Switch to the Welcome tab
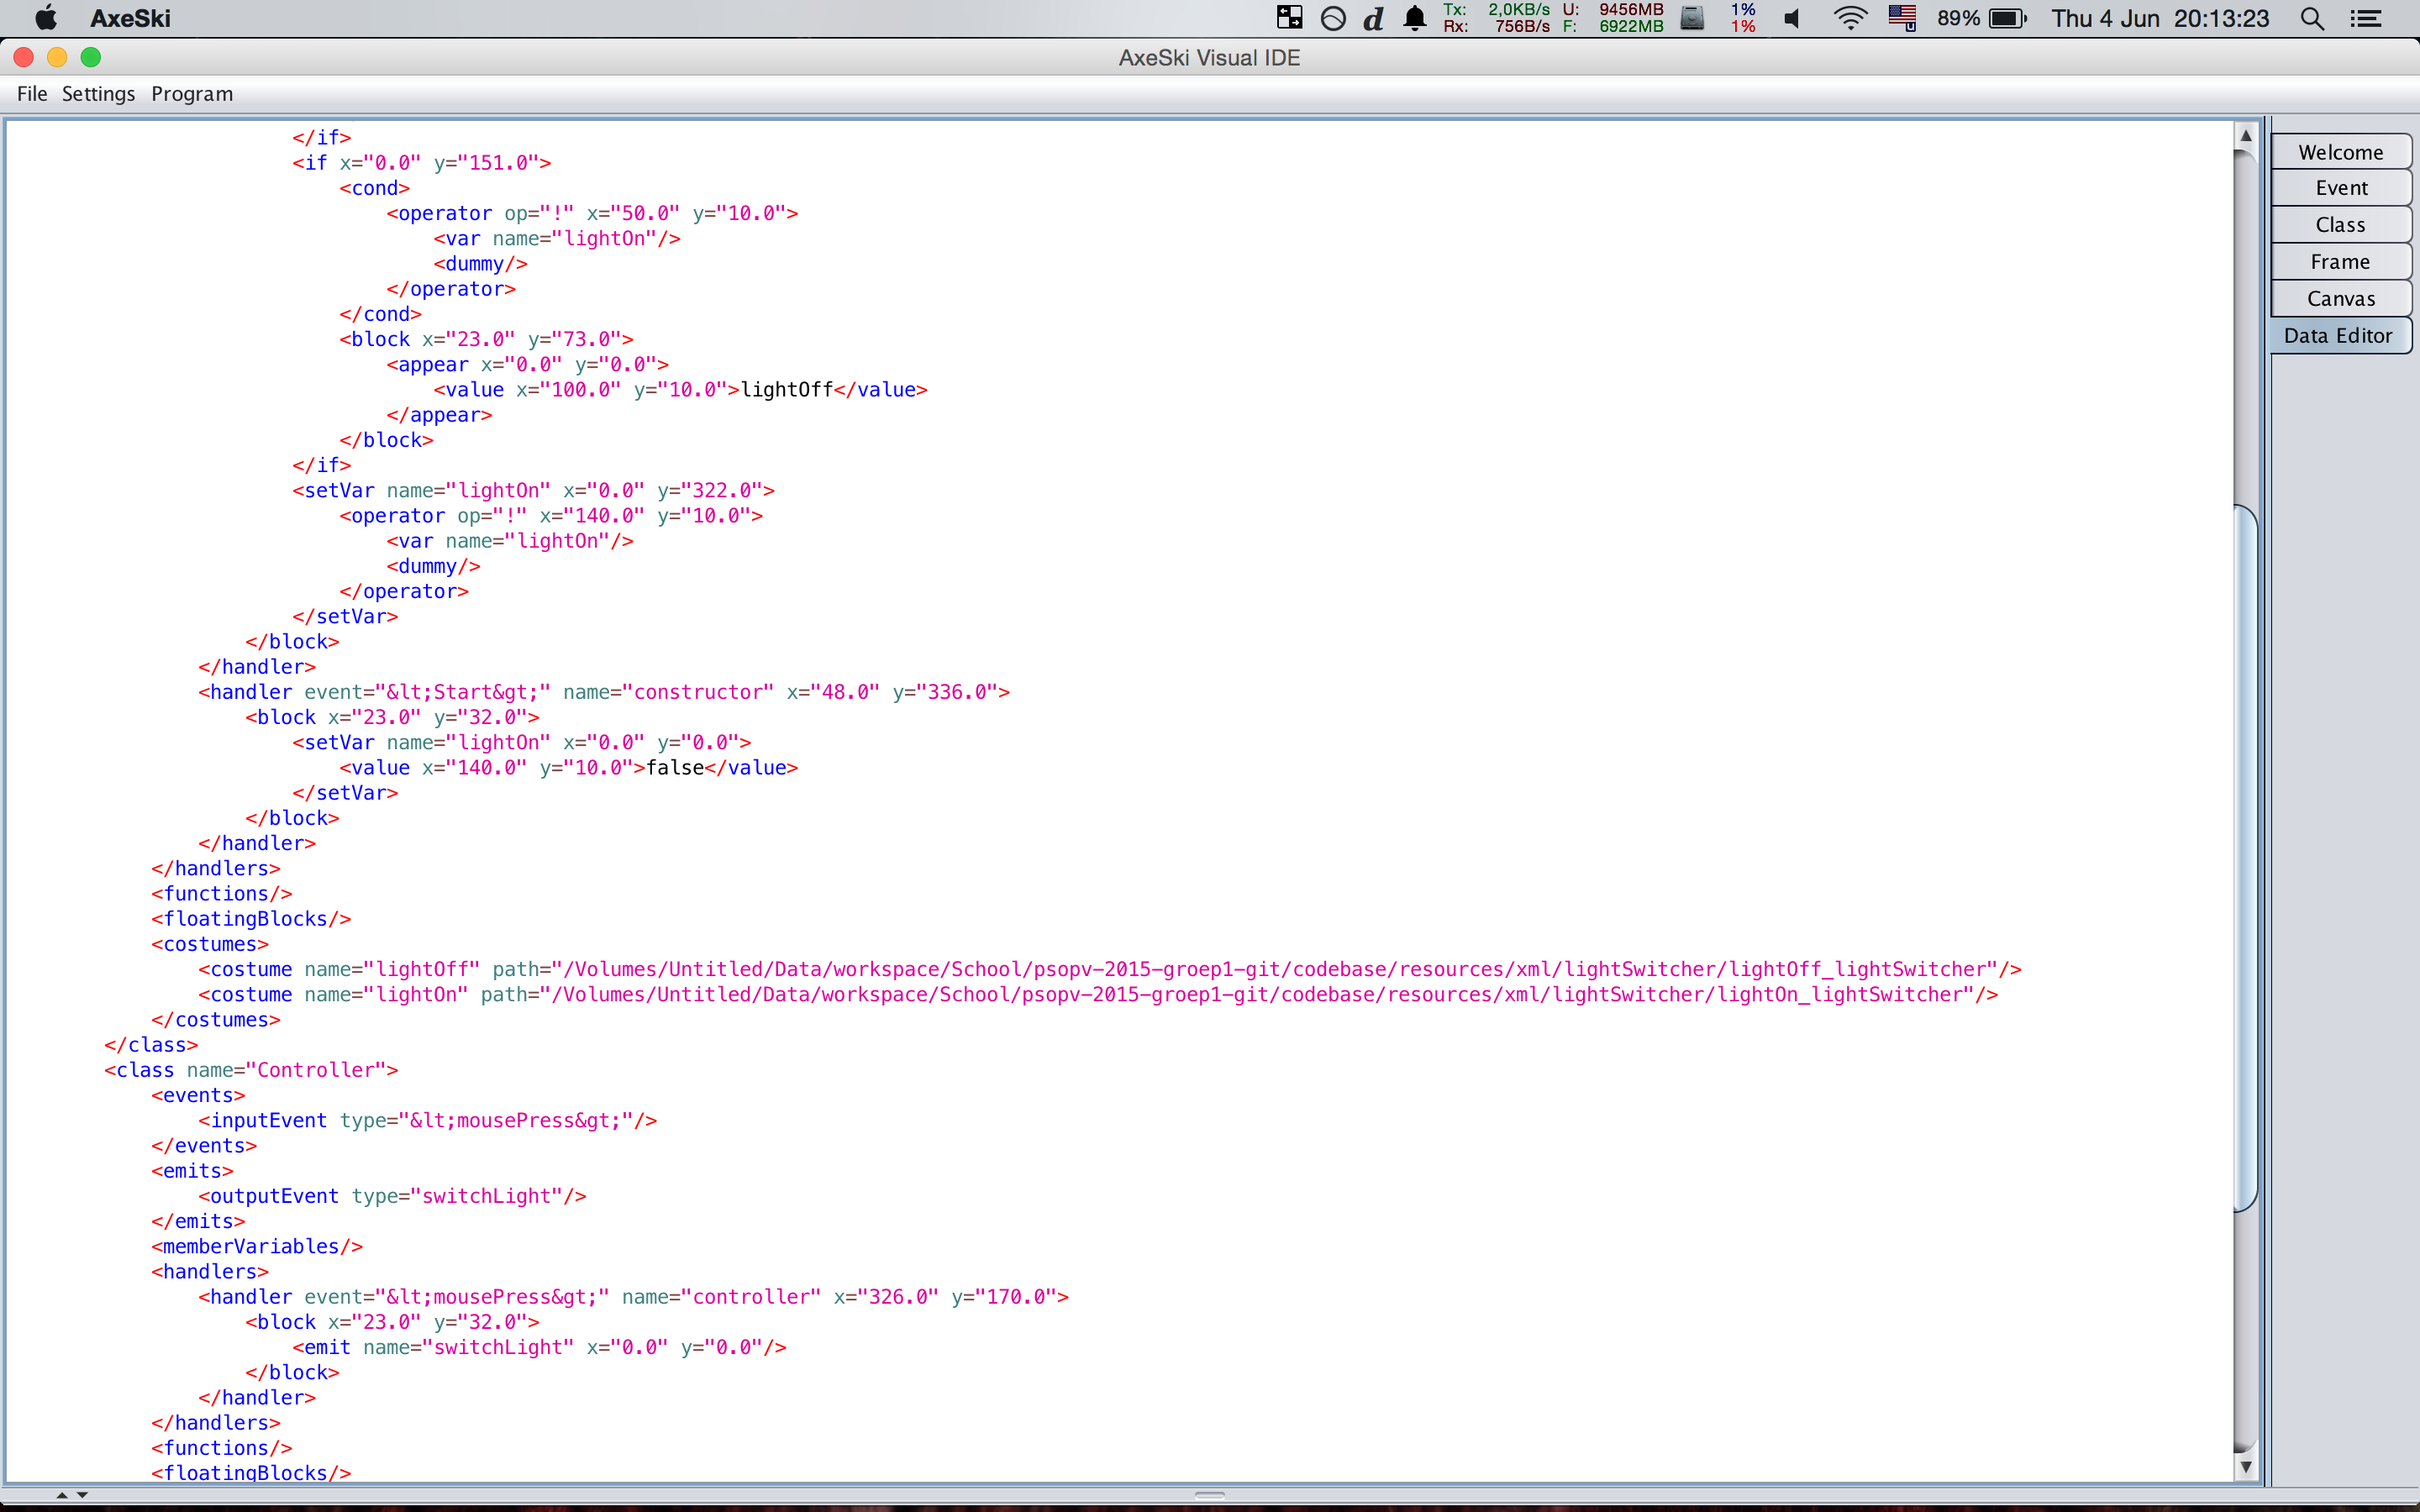The image size is (2420, 1512). pyautogui.click(x=2340, y=152)
